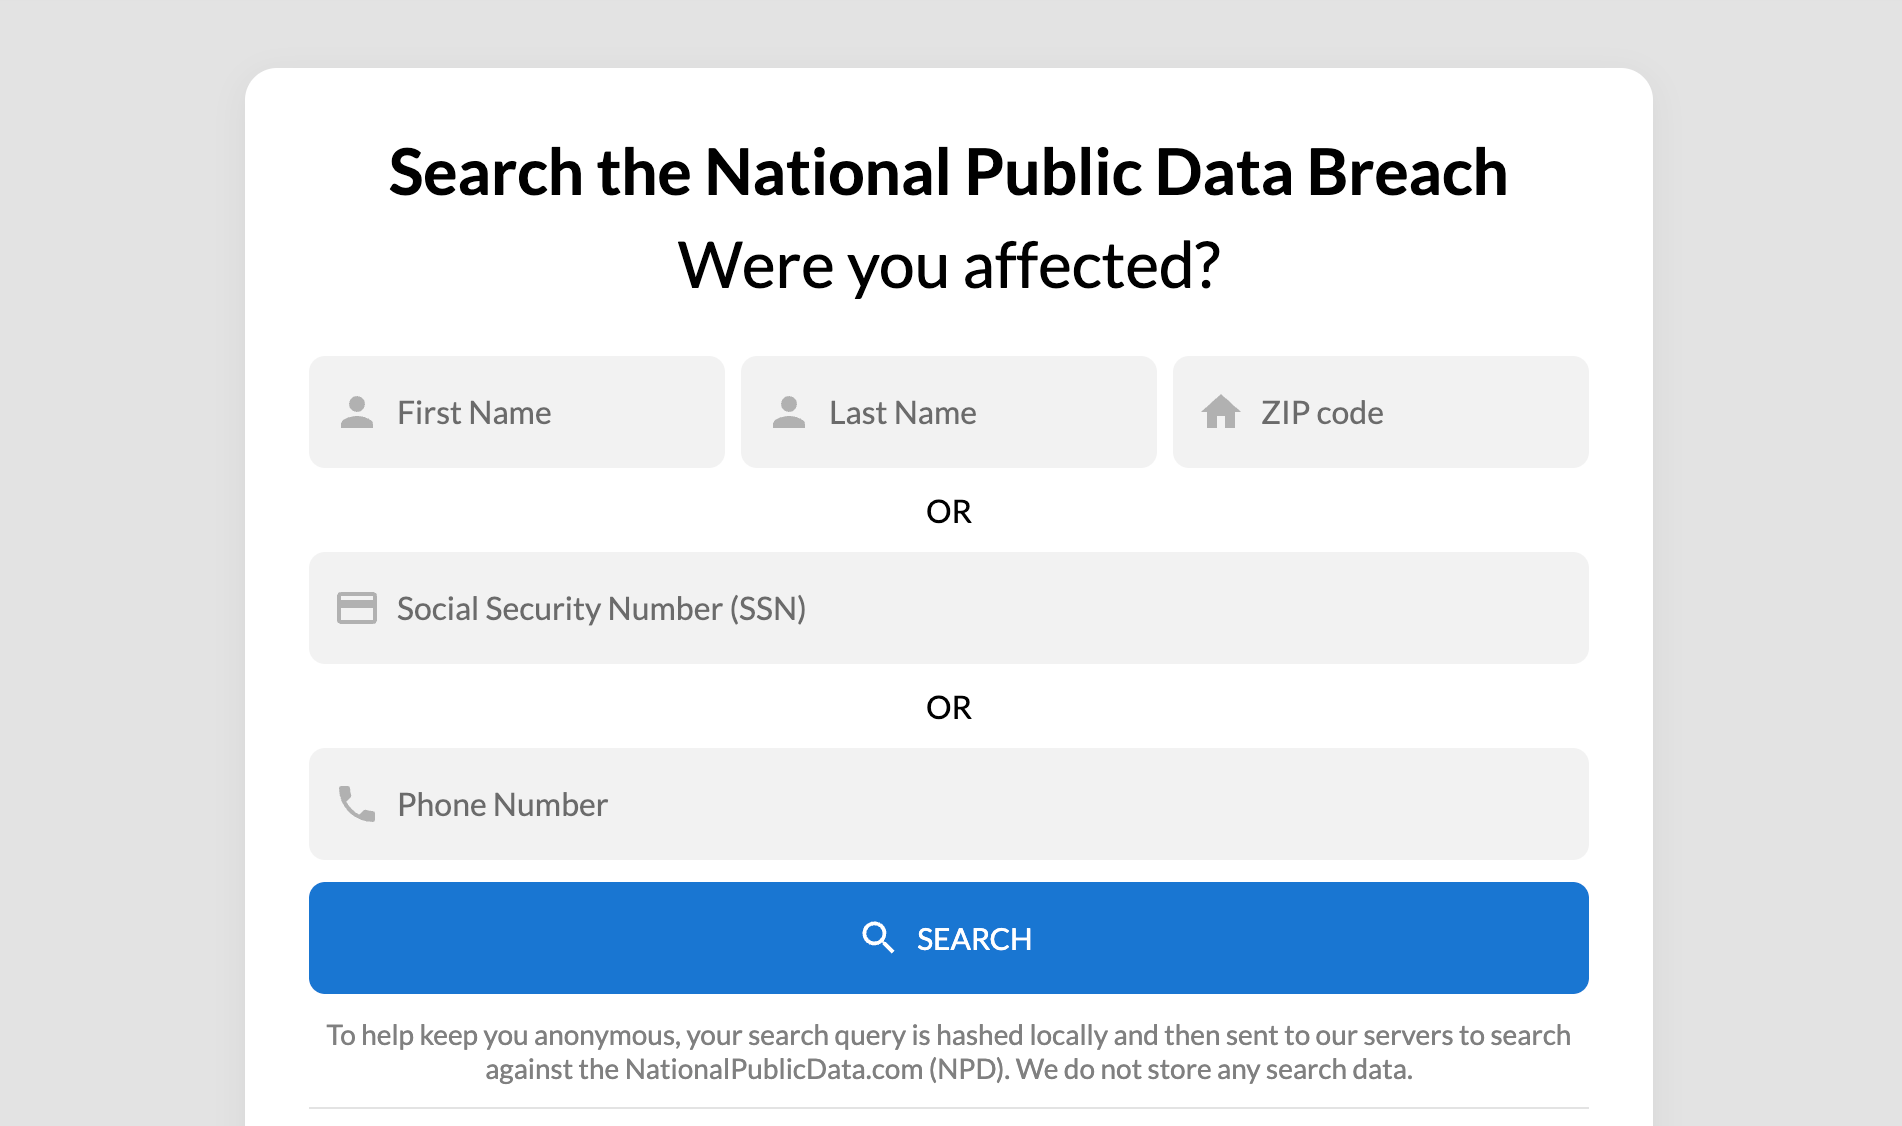Click the person icon beside Last Name
This screenshot has height=1126, width=1902.
[789, 412]
